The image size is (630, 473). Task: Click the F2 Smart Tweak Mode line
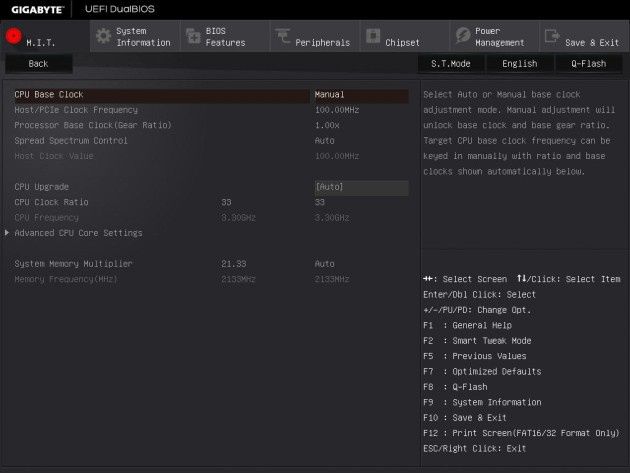tap(477, 341)
